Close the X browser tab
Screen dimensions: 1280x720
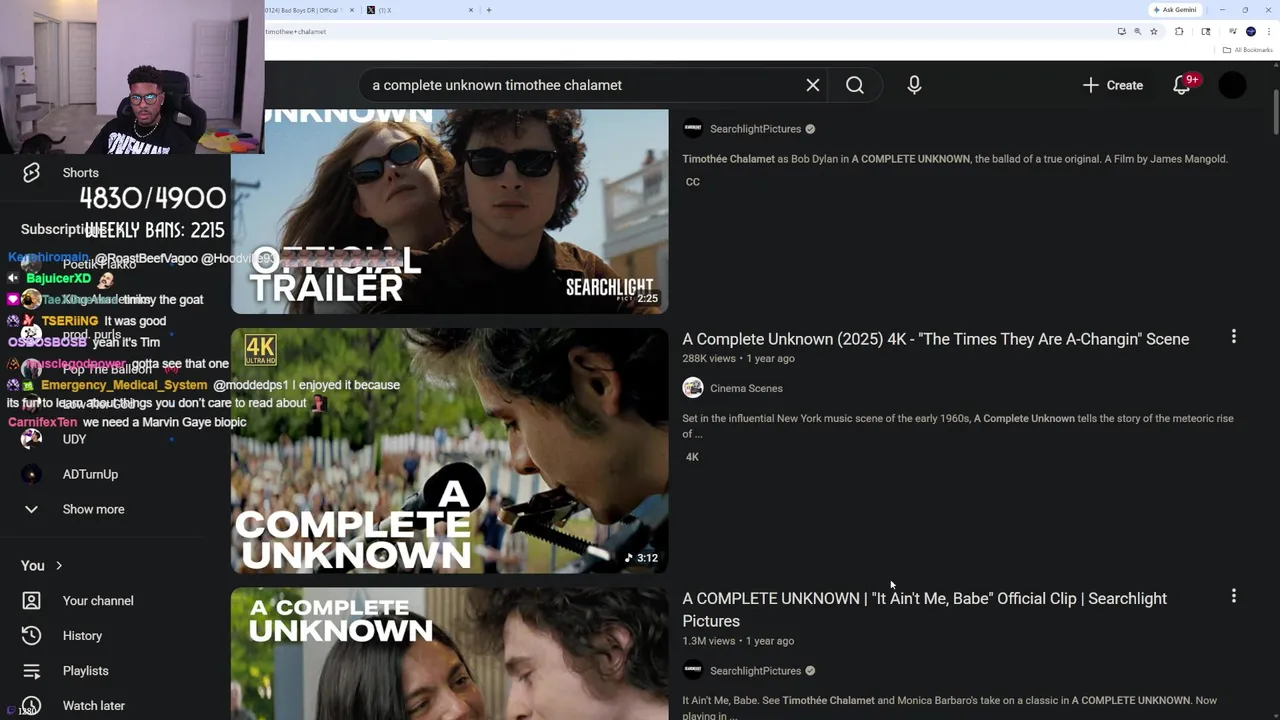coord(471,10)
